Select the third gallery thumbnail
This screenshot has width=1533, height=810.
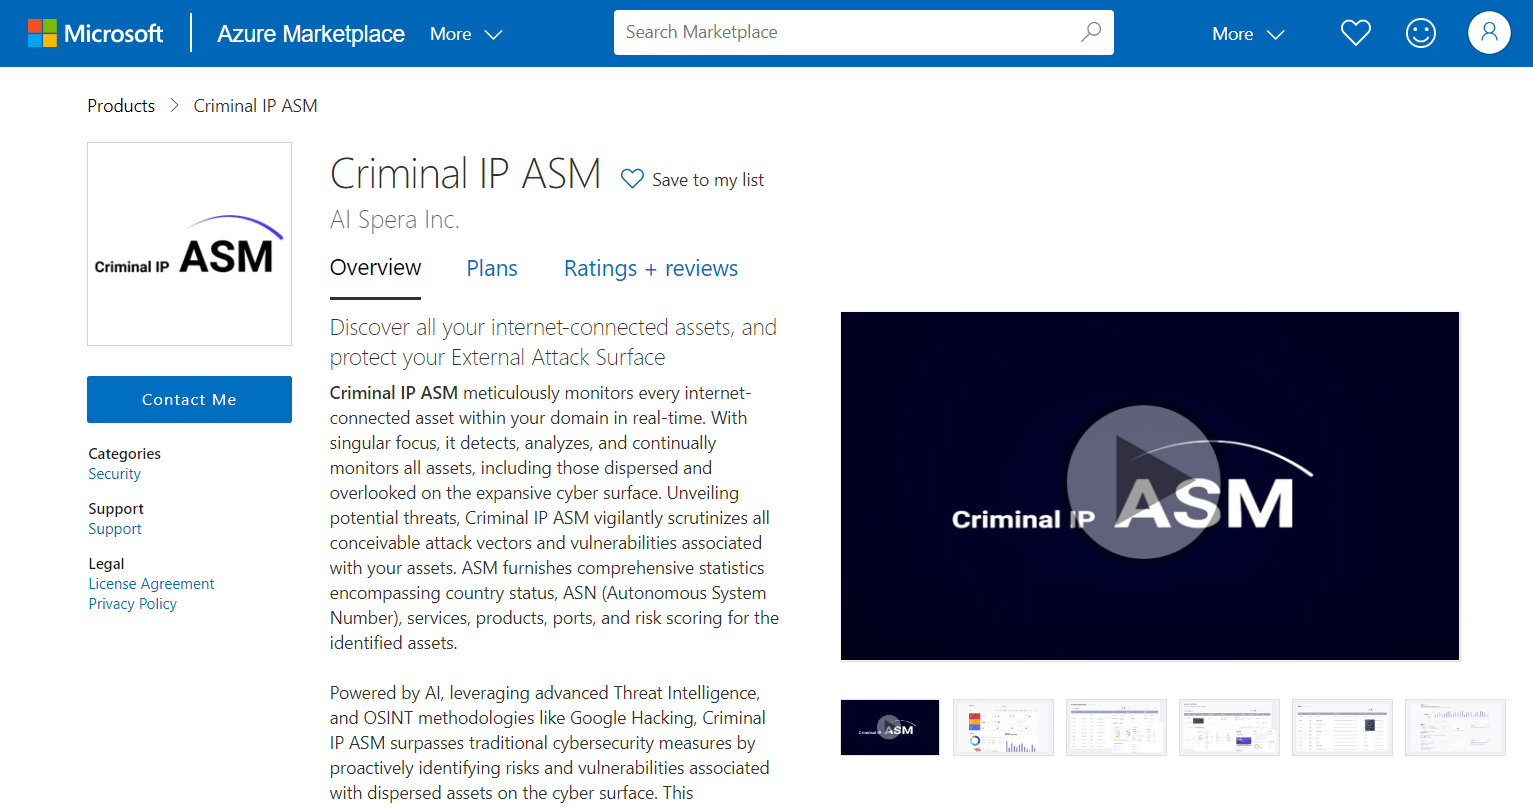(x=1116, y=727)
